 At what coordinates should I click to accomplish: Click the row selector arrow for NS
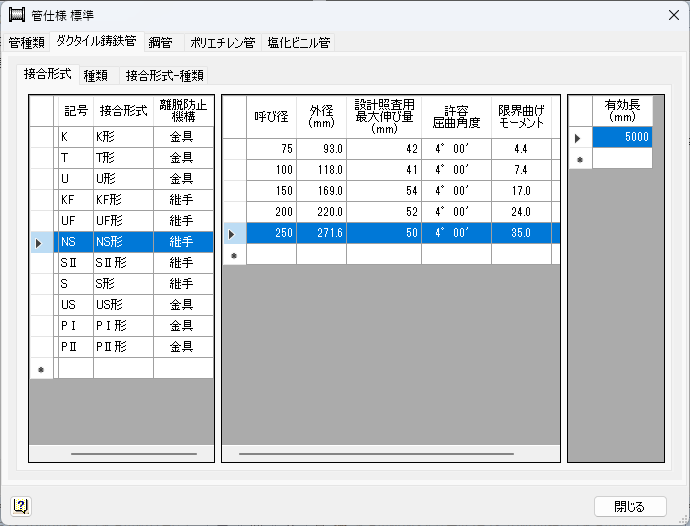click(x=39, y=242)
